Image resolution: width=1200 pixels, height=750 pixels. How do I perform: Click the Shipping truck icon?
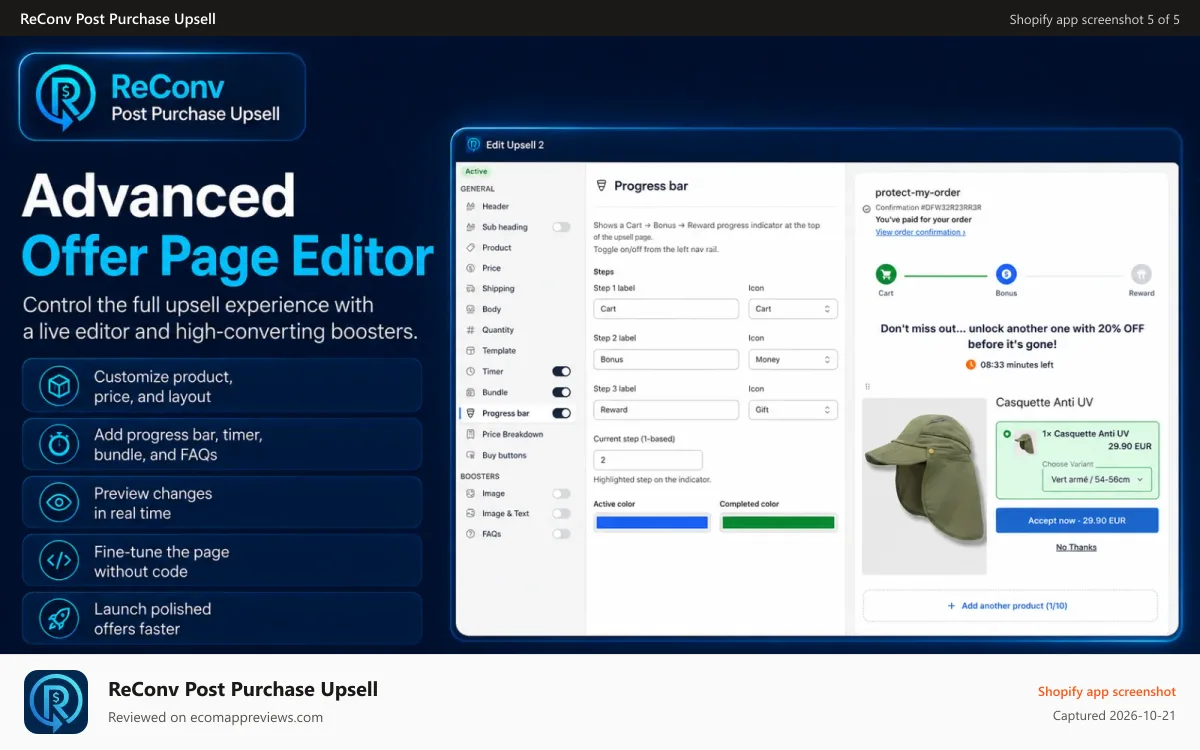point(470,289)
